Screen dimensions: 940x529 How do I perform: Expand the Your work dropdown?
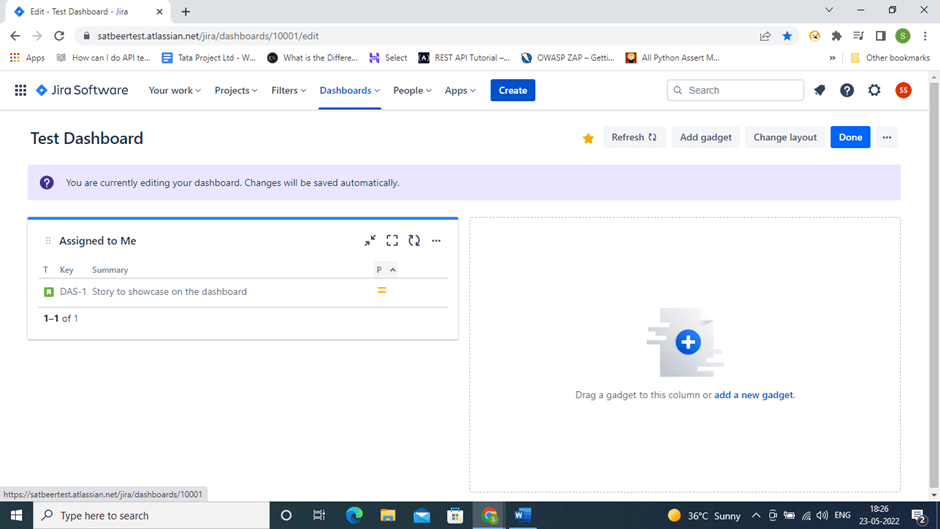175,90
